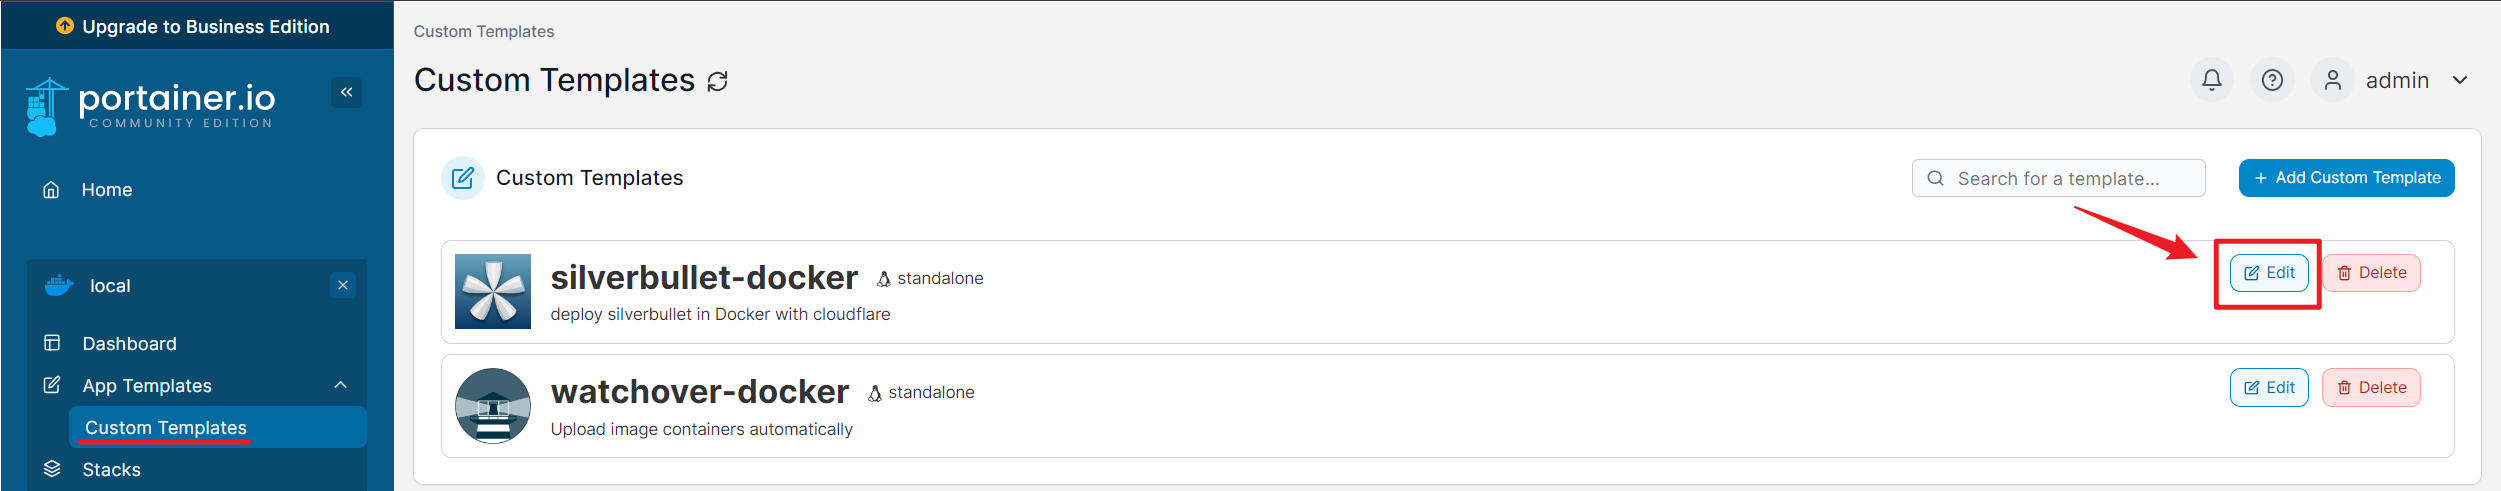
Task: Click the silverbullet-docker template logo
Action: click(493, 291)
